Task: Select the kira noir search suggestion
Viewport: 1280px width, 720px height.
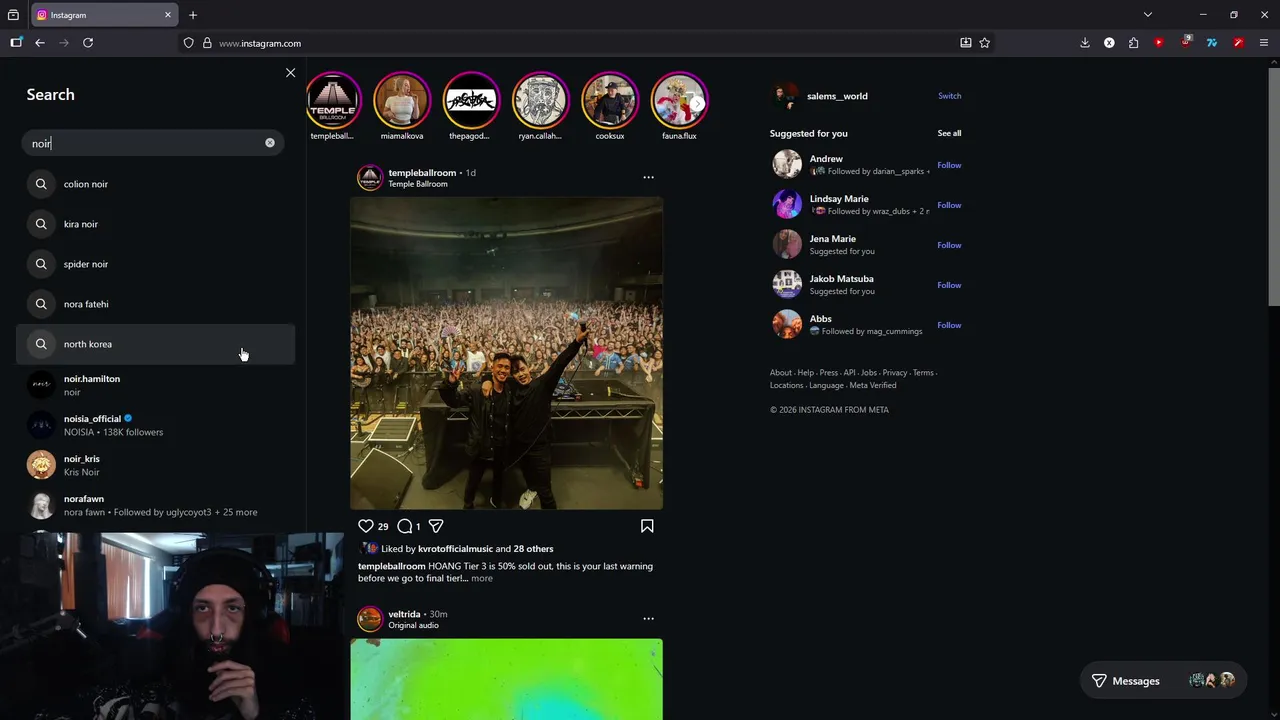Action: coord(155,224)
